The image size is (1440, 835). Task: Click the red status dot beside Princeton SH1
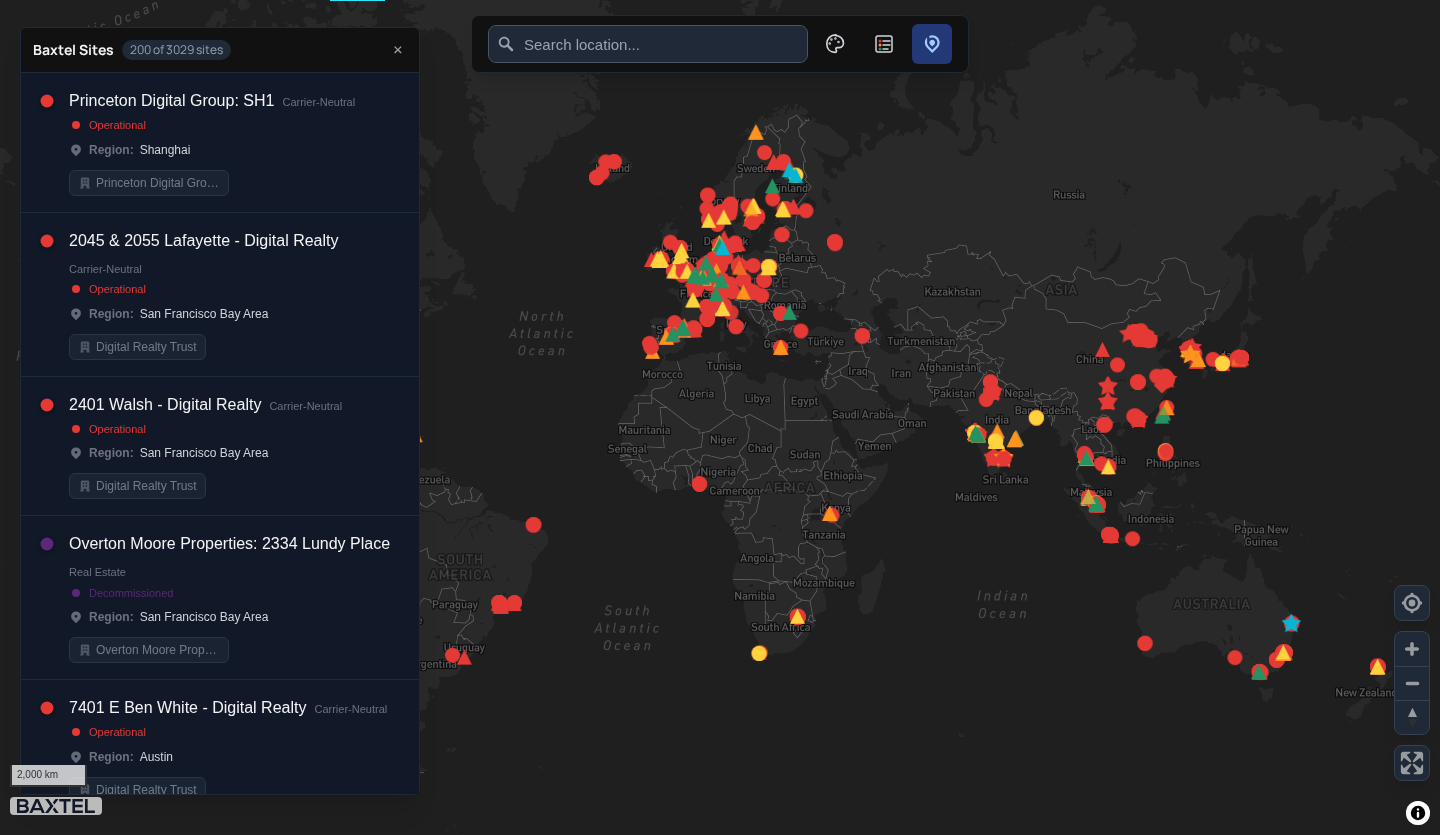click(47, 101)
